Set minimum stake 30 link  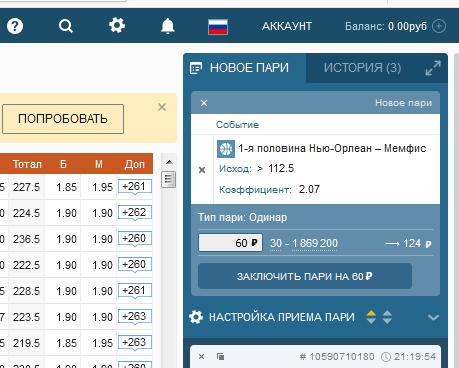276,243
